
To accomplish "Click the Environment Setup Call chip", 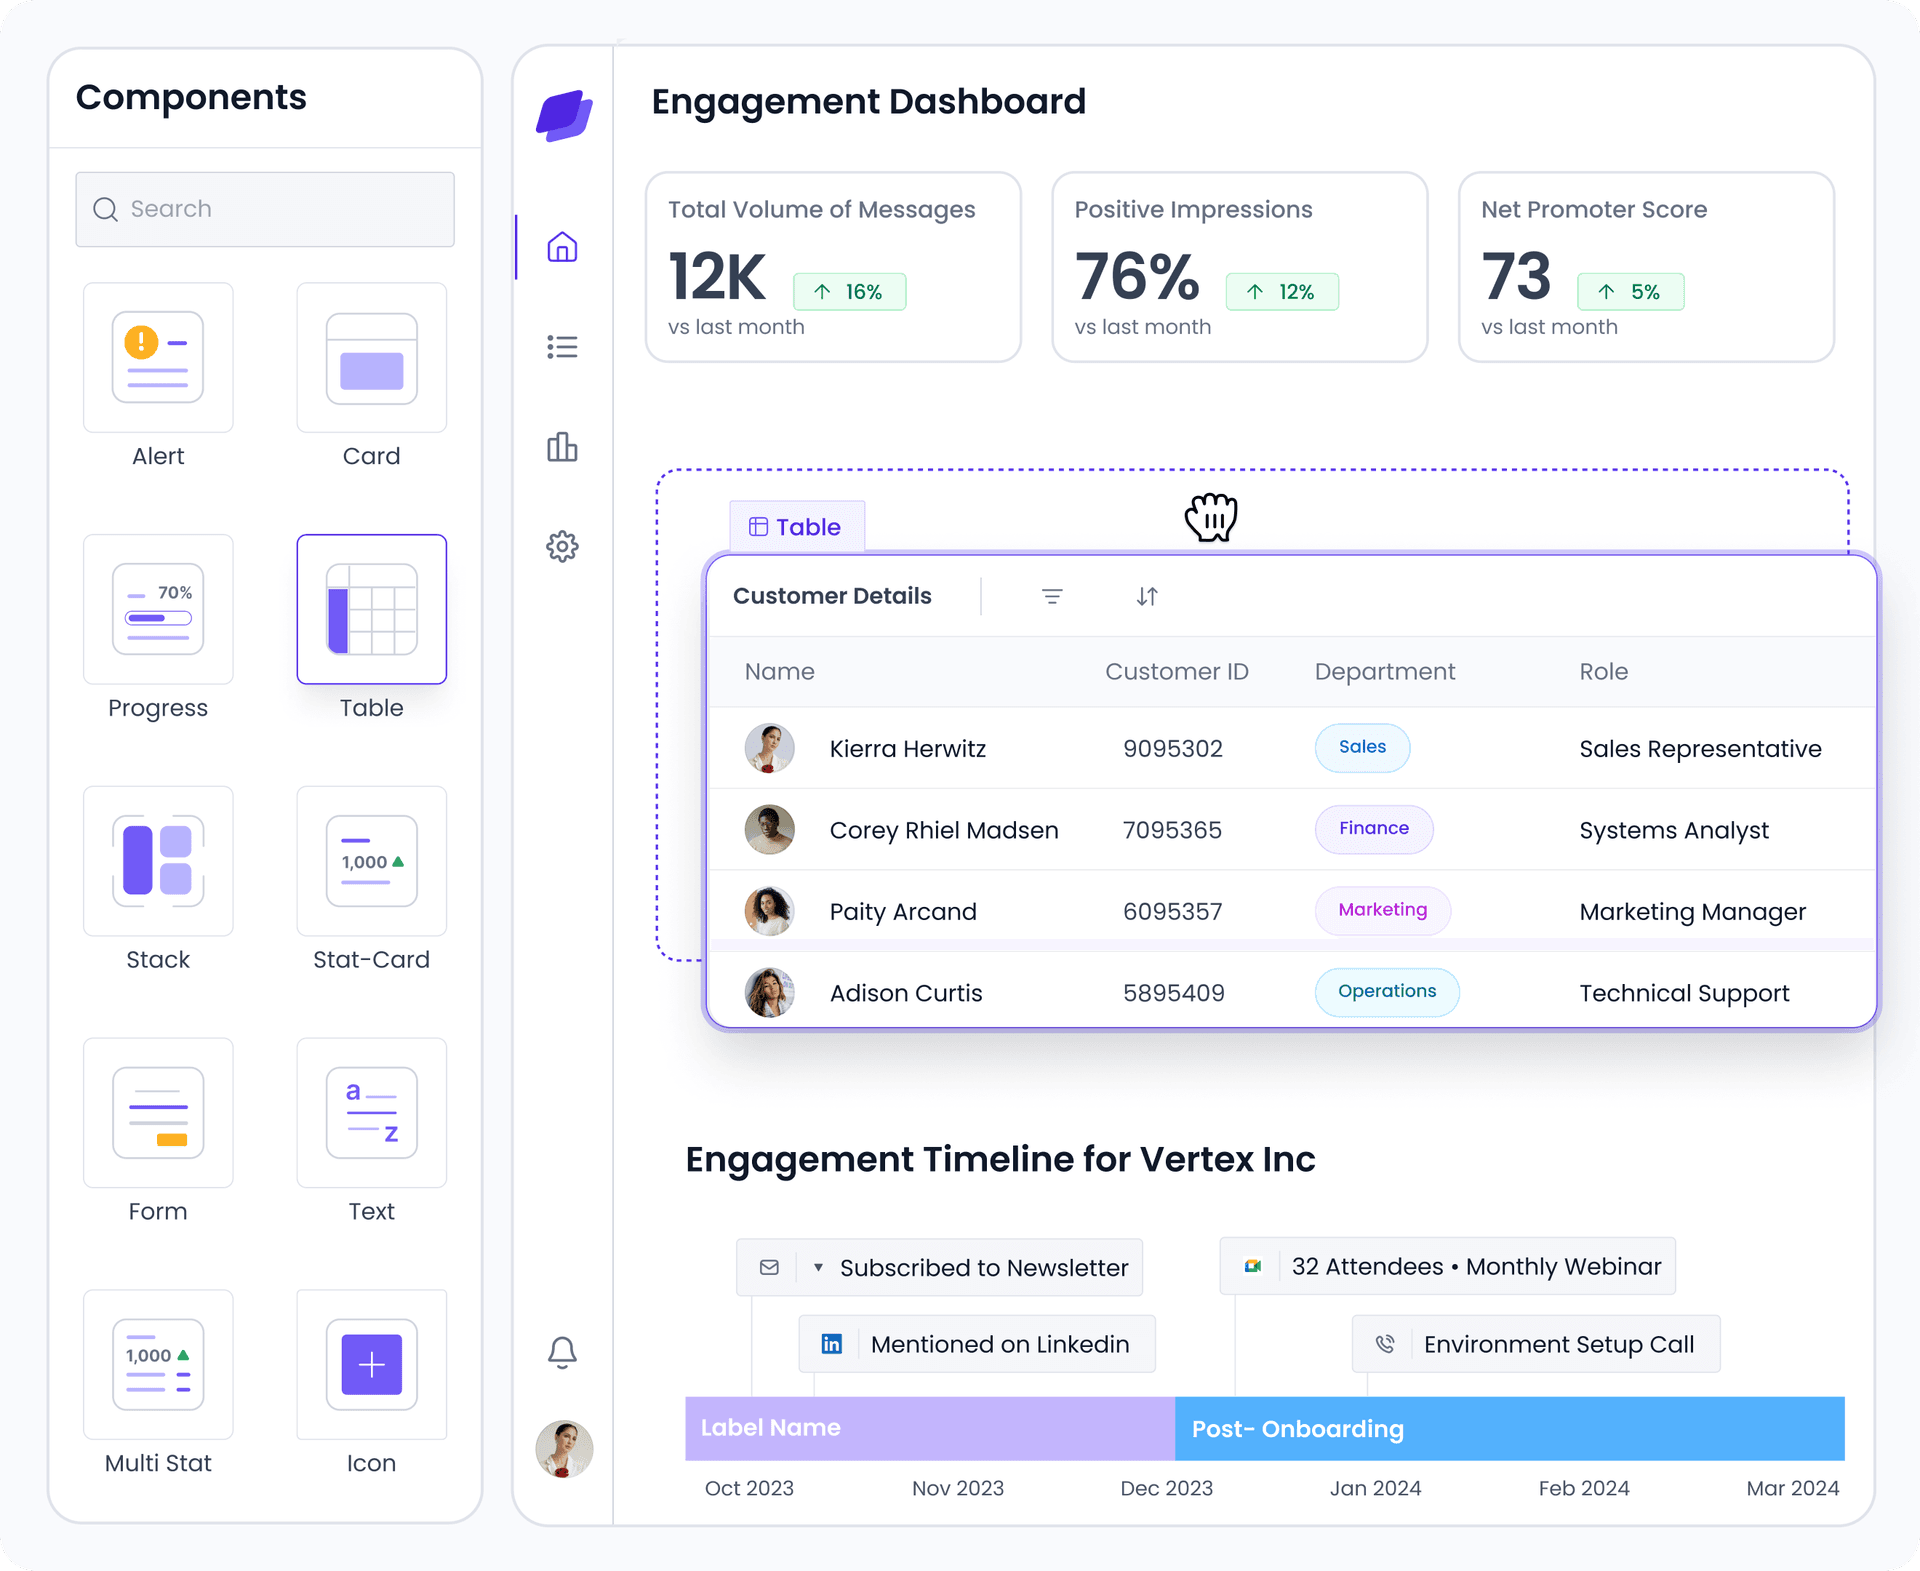I will [x=1537, y=1343].
